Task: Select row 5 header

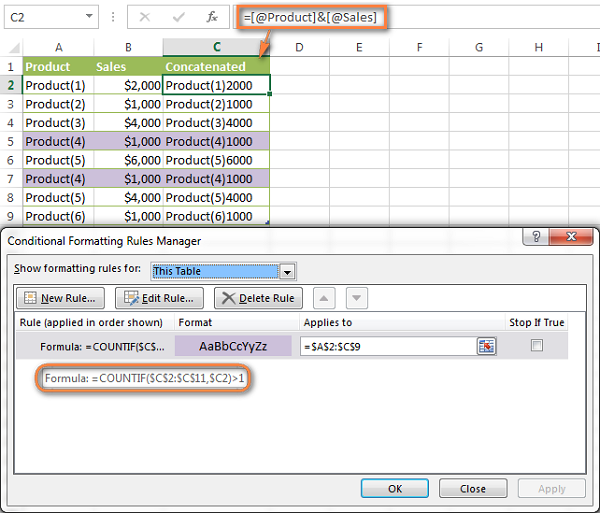Action: coord(11,142)
